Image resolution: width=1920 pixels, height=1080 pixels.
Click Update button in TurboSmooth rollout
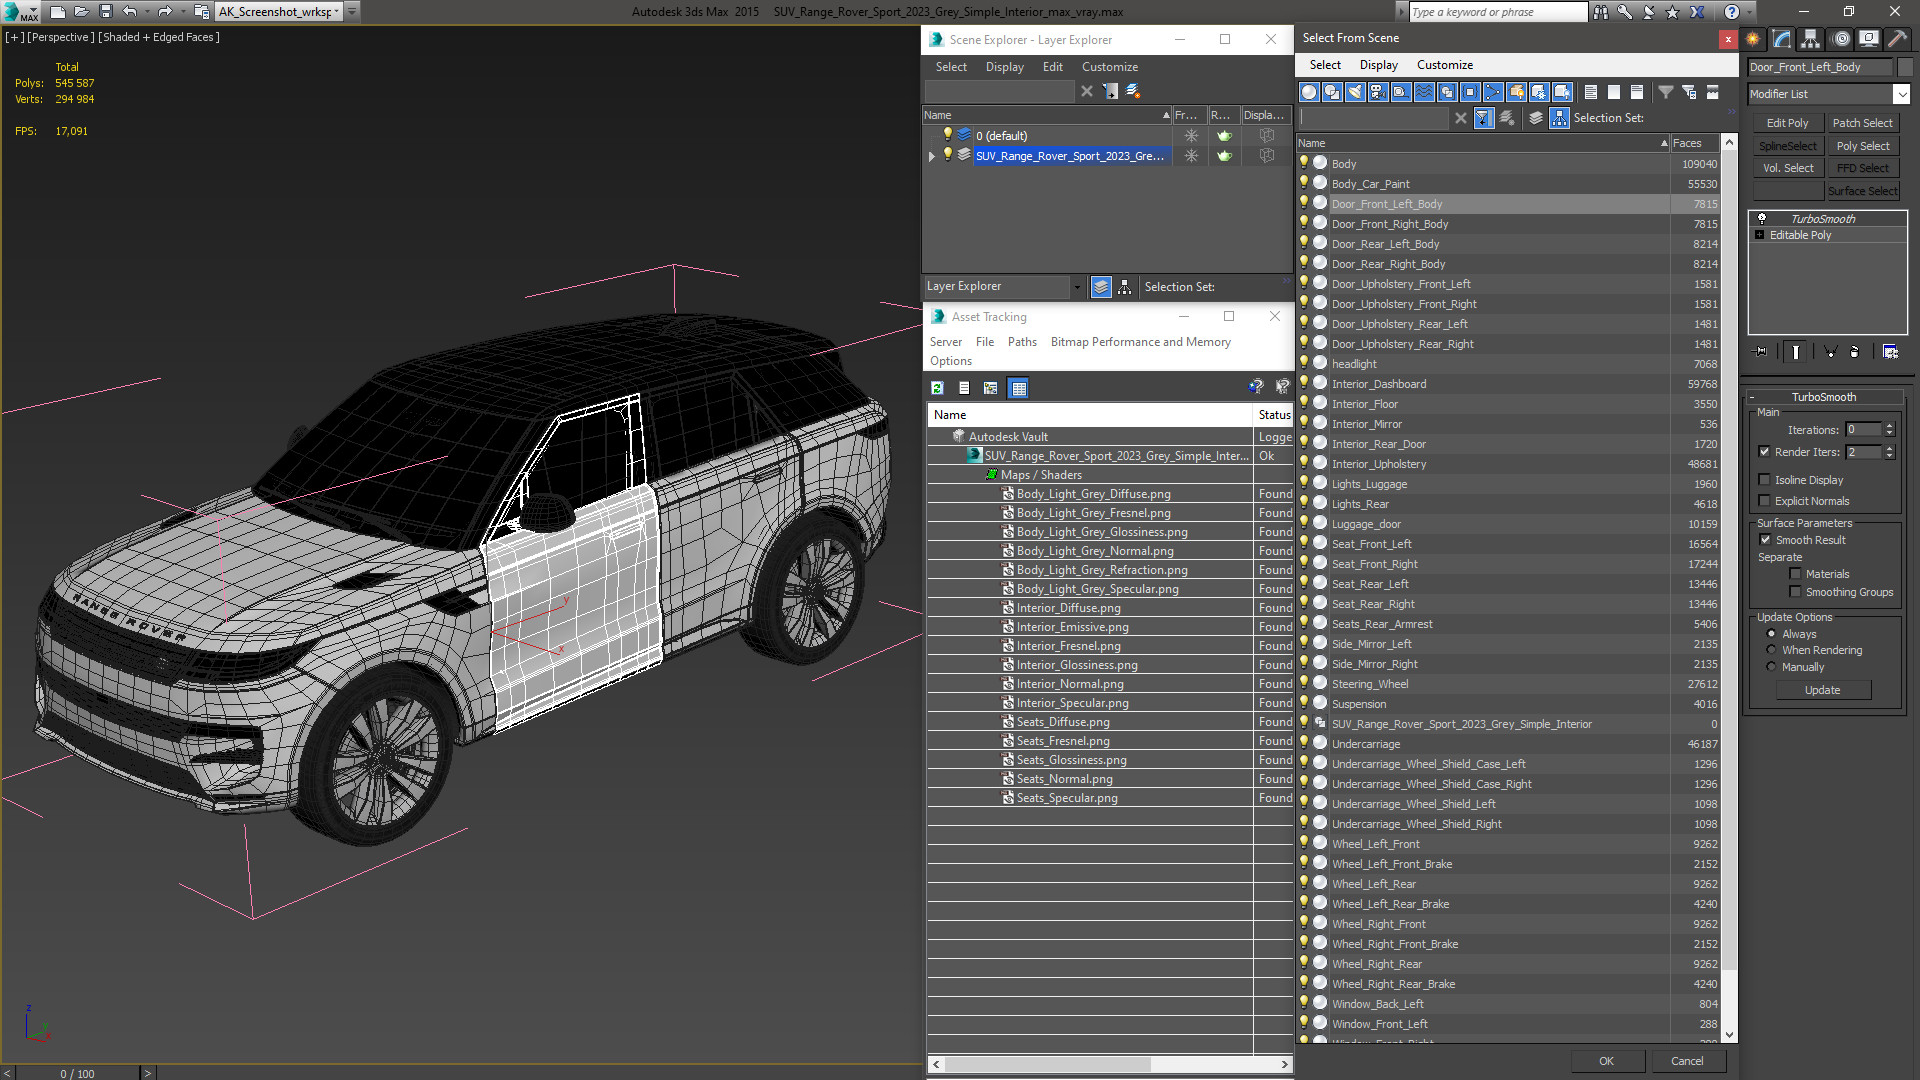pyautogui.click(x=1822, y=690)
